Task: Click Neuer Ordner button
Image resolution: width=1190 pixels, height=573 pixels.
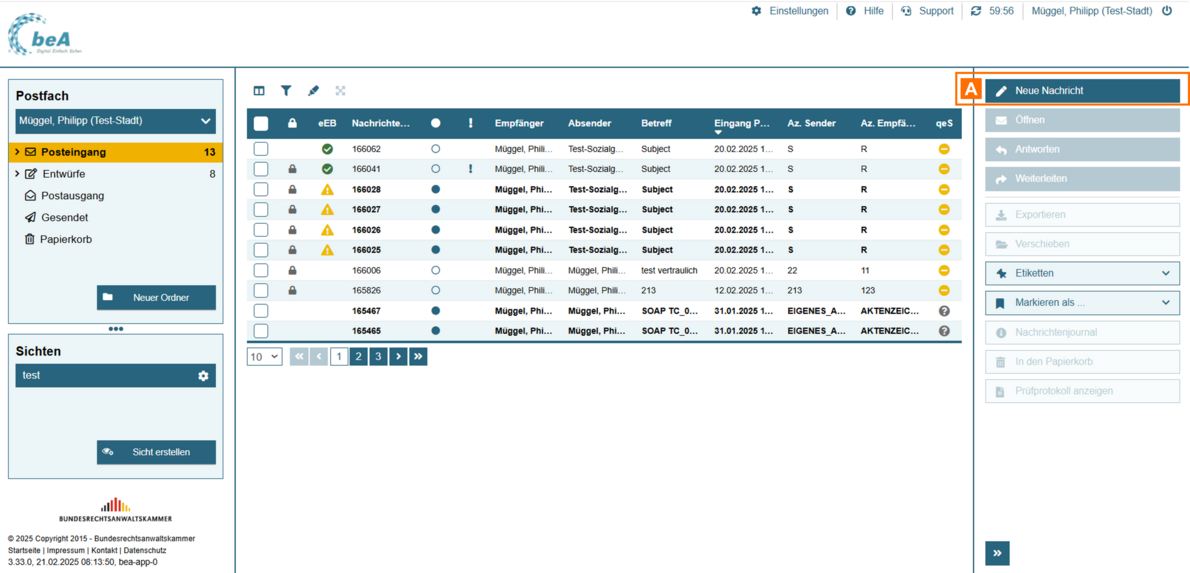Action: (156, 298)
